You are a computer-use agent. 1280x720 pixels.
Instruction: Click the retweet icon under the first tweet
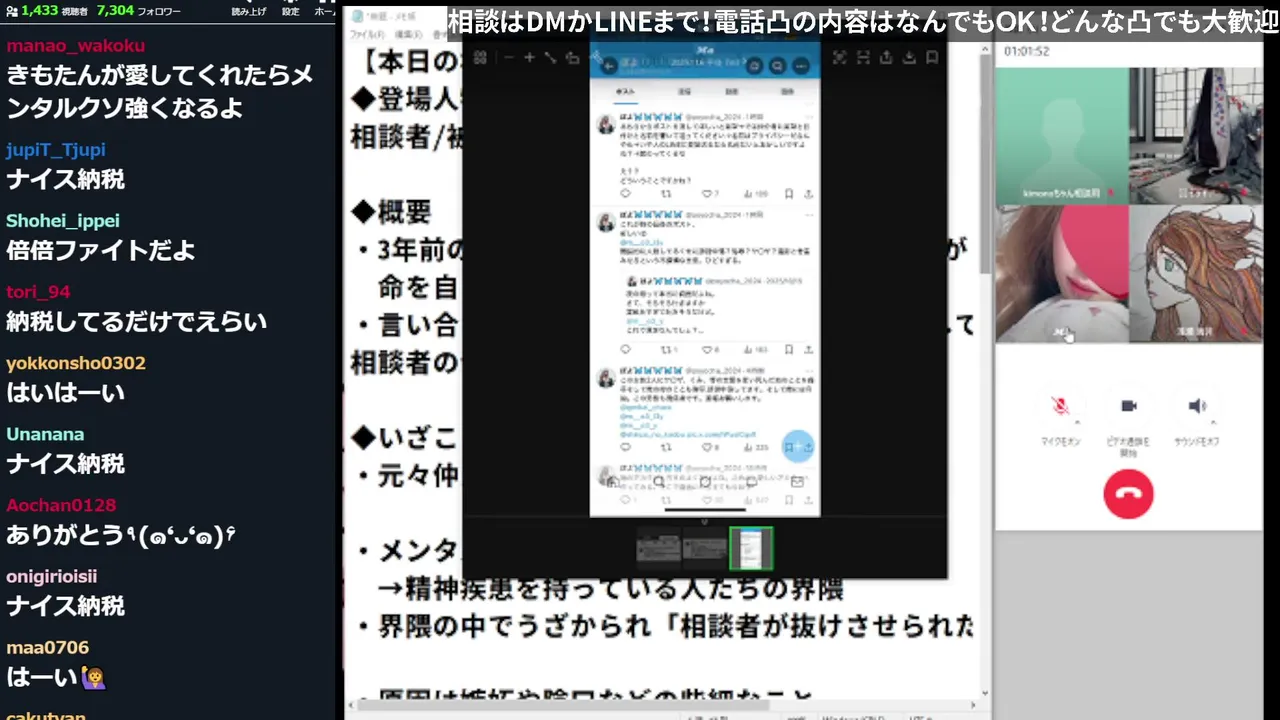tap(667, 193)
